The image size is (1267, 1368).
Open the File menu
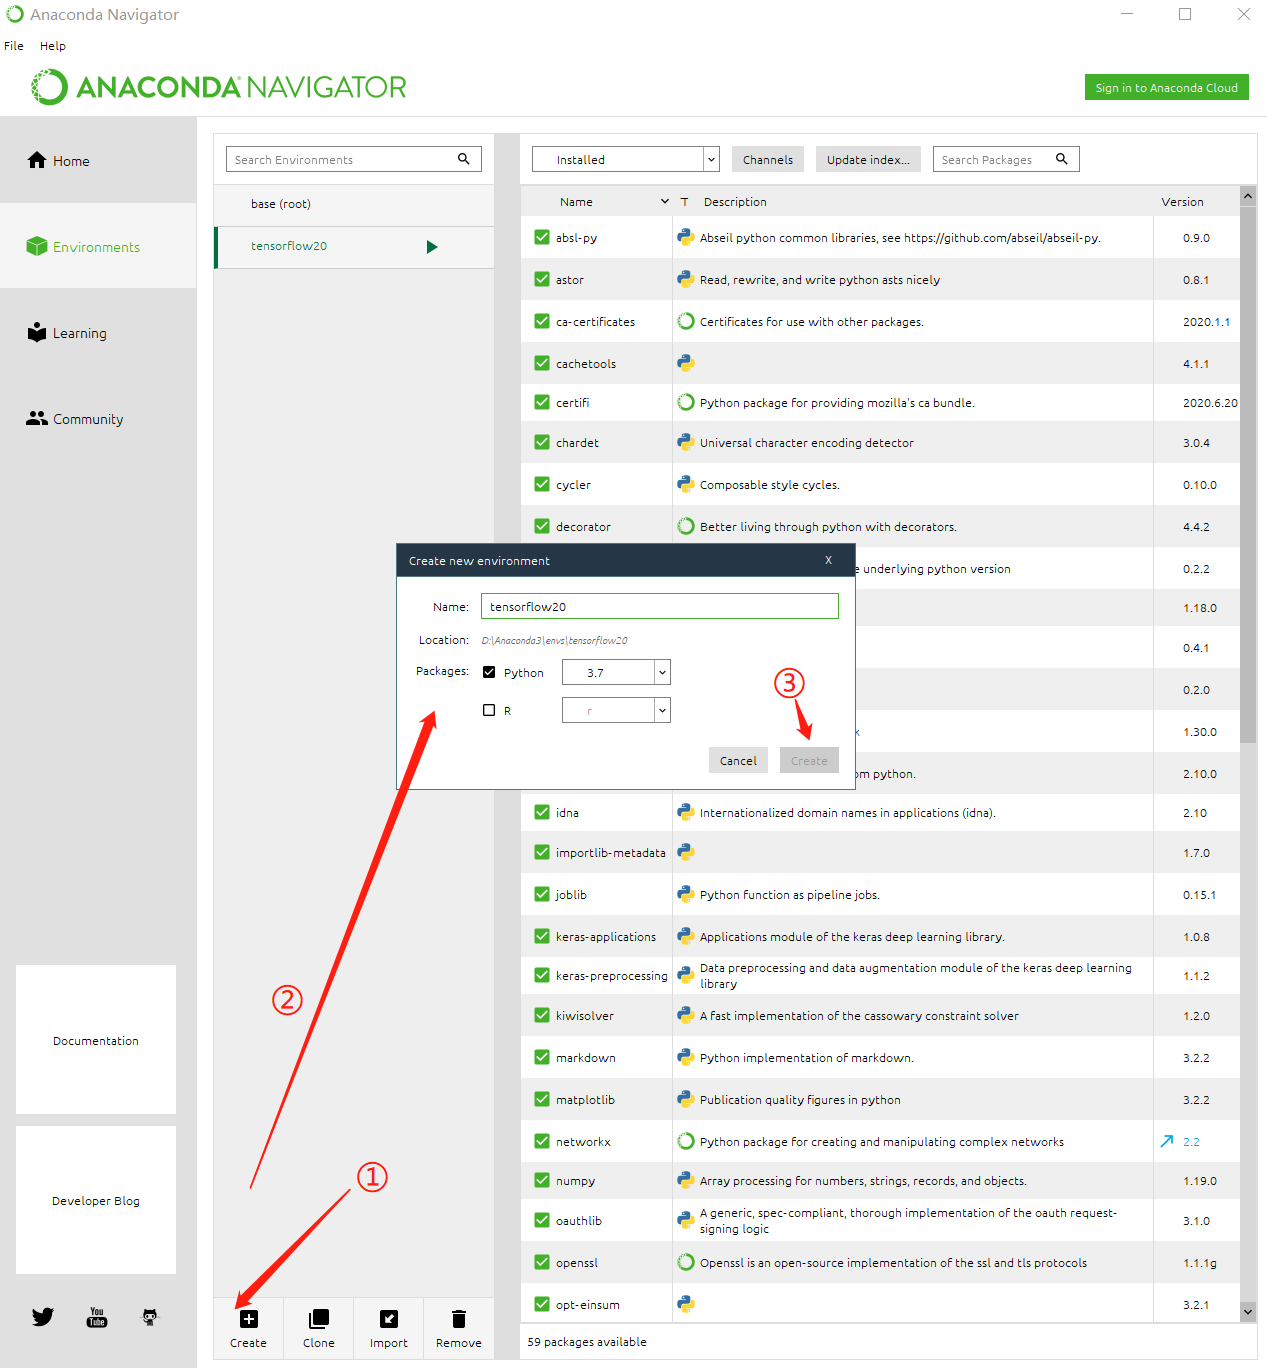[14, 46]
